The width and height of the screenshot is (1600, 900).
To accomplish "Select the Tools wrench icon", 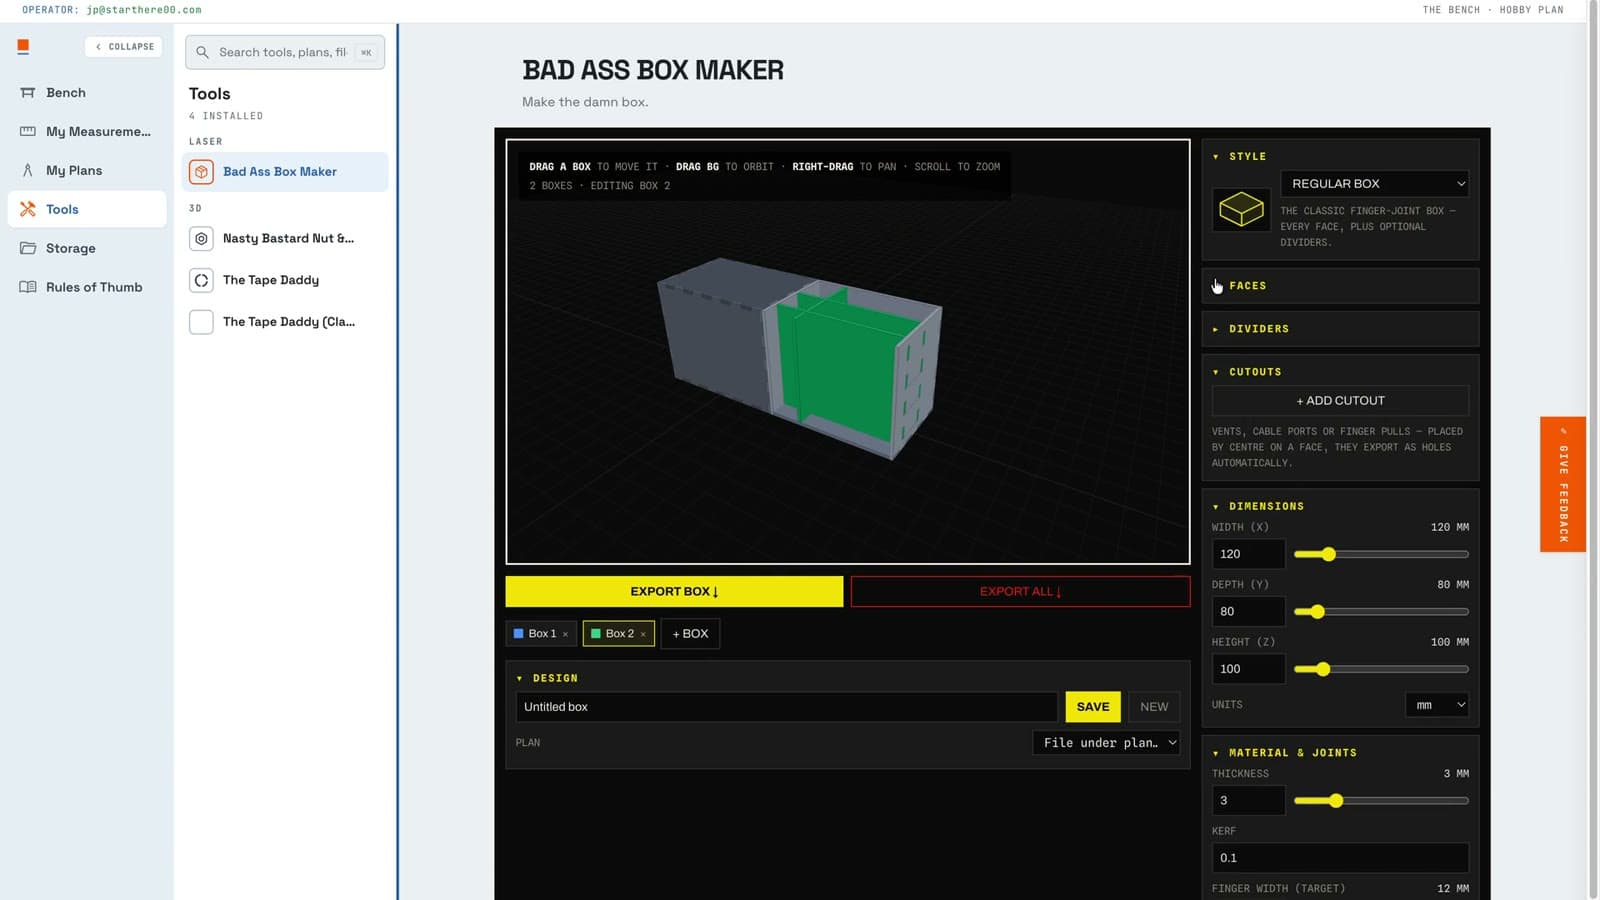I will [28, 209].
